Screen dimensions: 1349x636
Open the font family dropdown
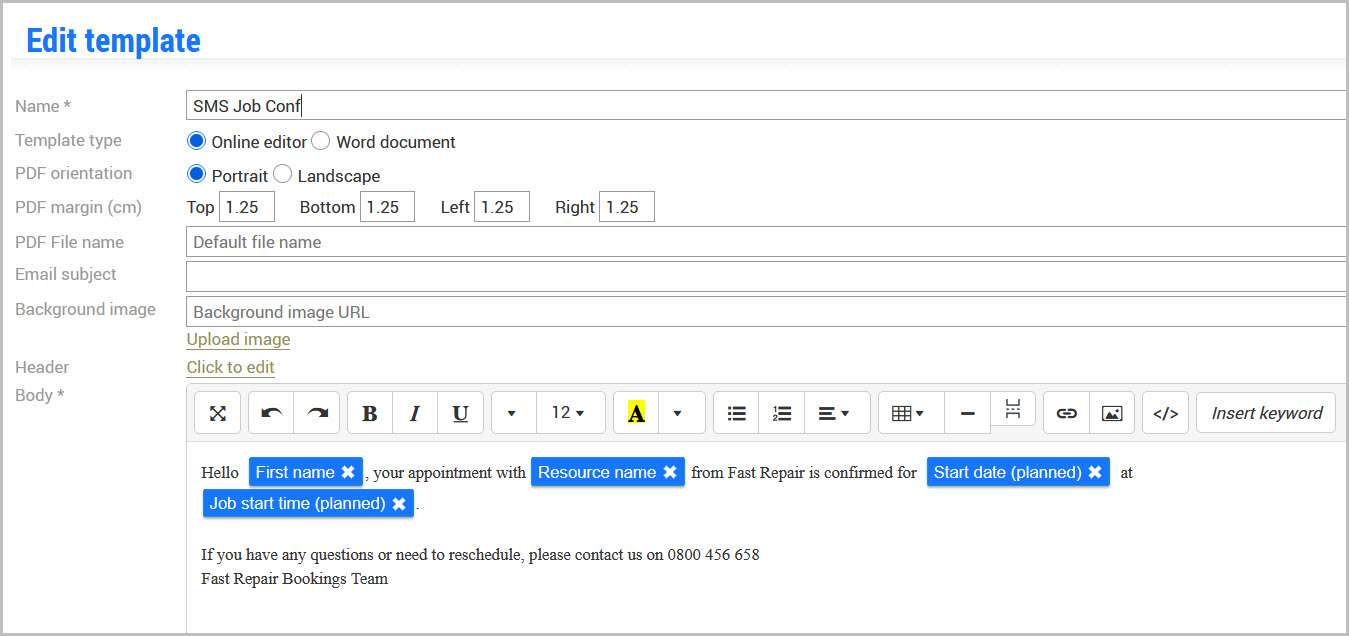(514, 413)
